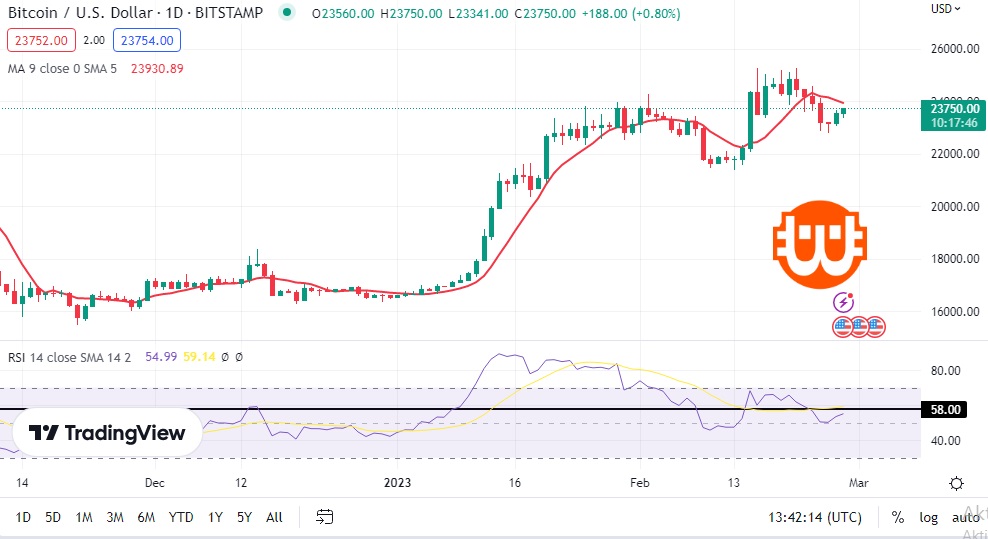The height and width of the screenshot is (539, 988).
Task: Select the All time range
Action: 274,517
